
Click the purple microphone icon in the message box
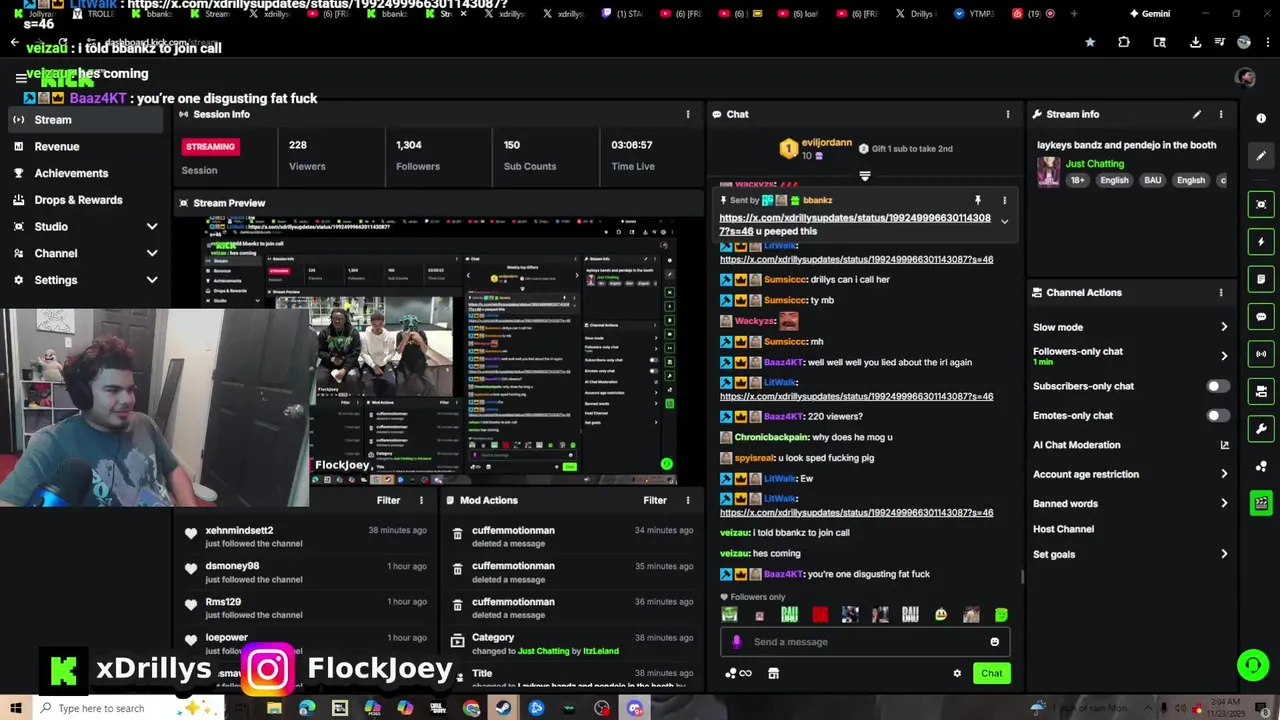click(737, 642)
